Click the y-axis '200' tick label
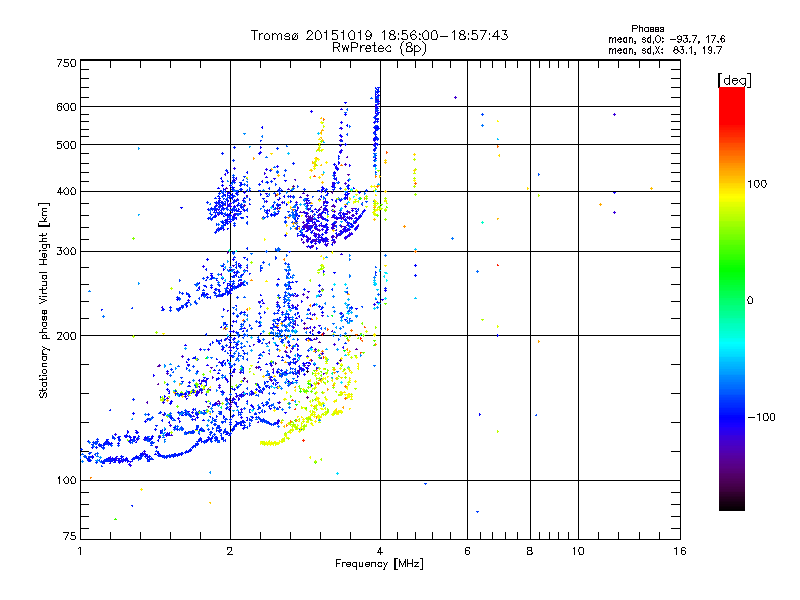This screenshot has height=600, width=800. point(66,336)
